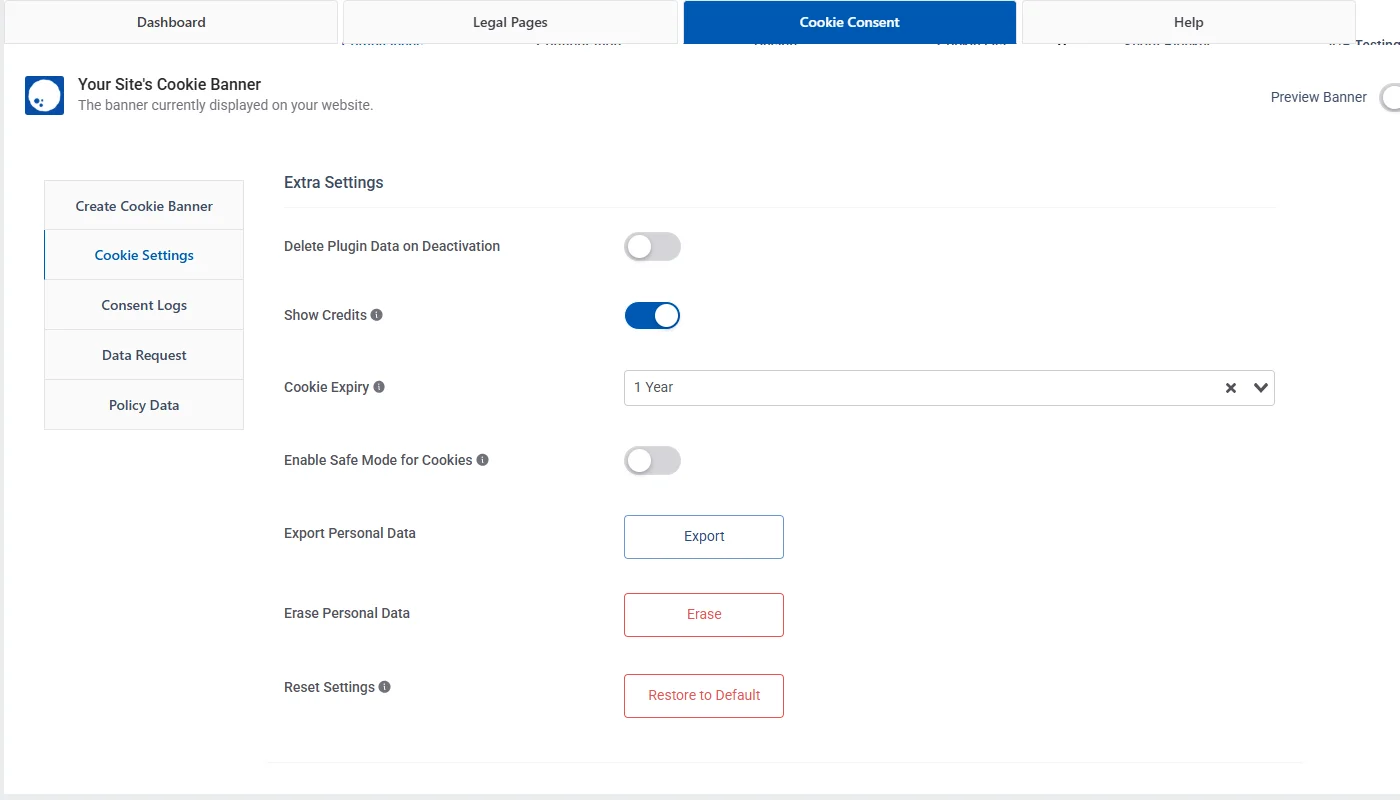Click the Export button
This screenshot has width=1400, height=800.
[704, 537]
